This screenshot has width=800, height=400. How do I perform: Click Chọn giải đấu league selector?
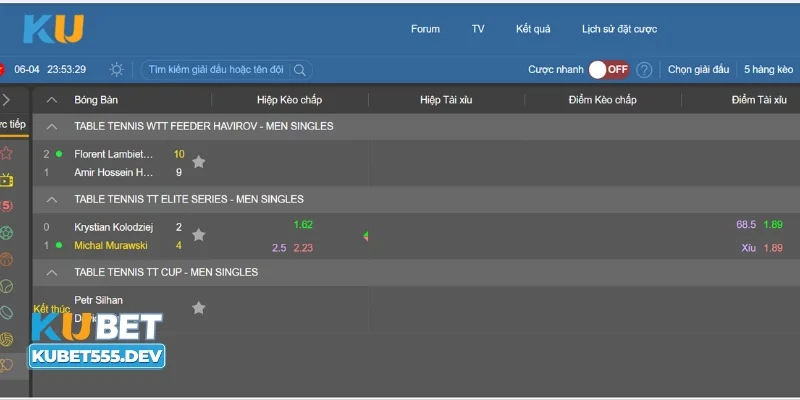(x=698, y=70)
